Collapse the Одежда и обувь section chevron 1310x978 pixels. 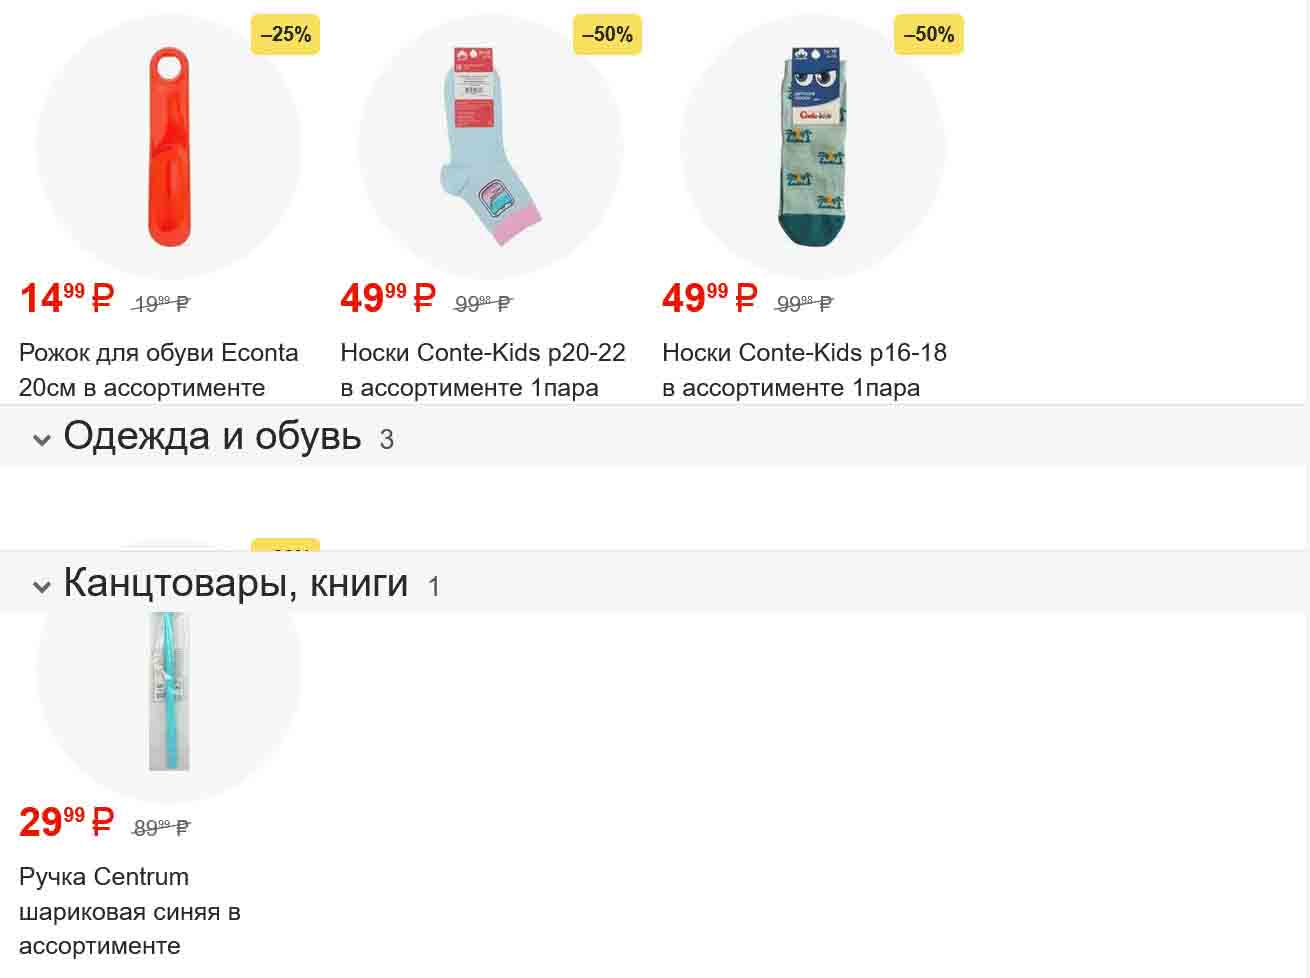click(42, 439)
